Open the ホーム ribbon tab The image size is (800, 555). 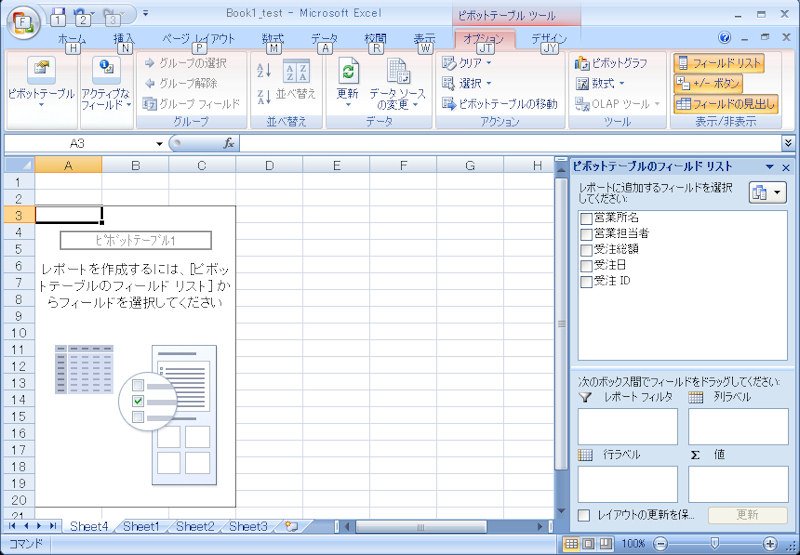[x=72, y=39]
